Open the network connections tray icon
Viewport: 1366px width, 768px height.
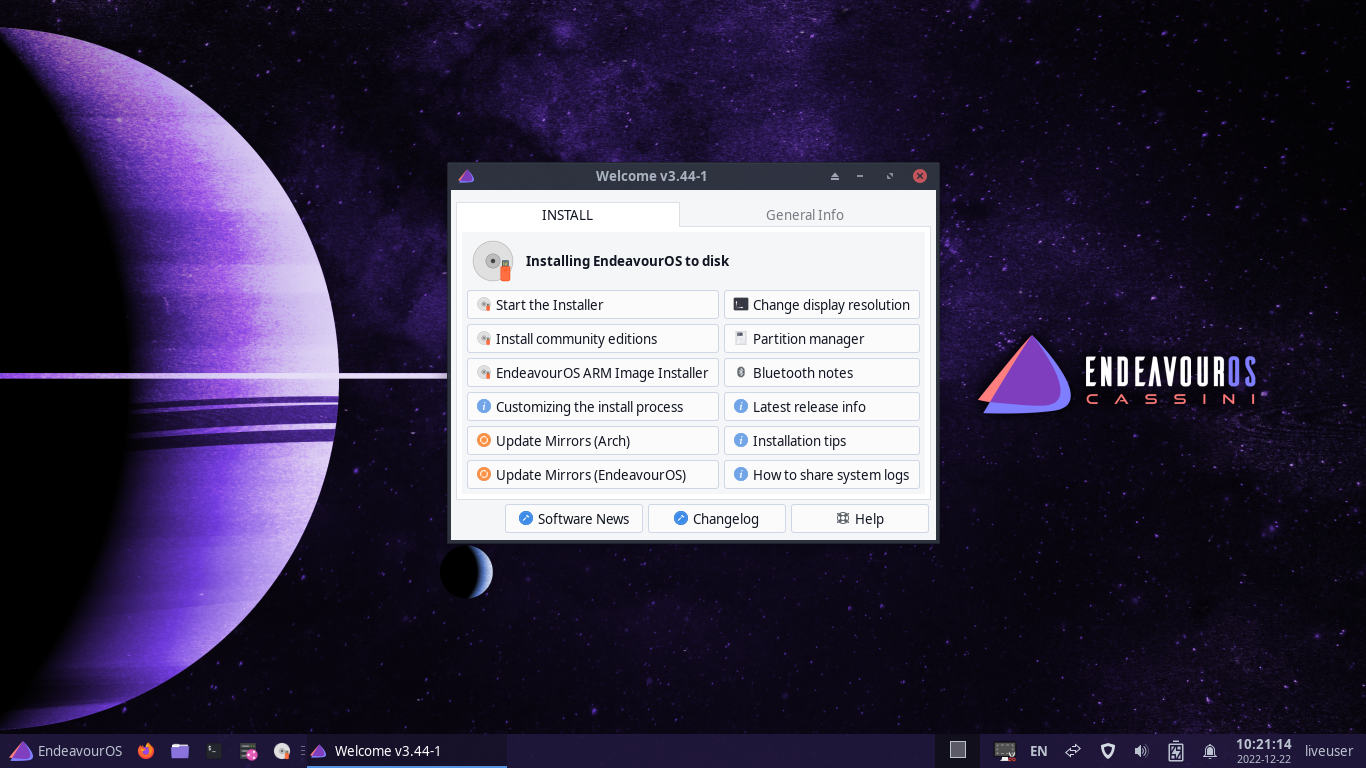[1073, 751]
